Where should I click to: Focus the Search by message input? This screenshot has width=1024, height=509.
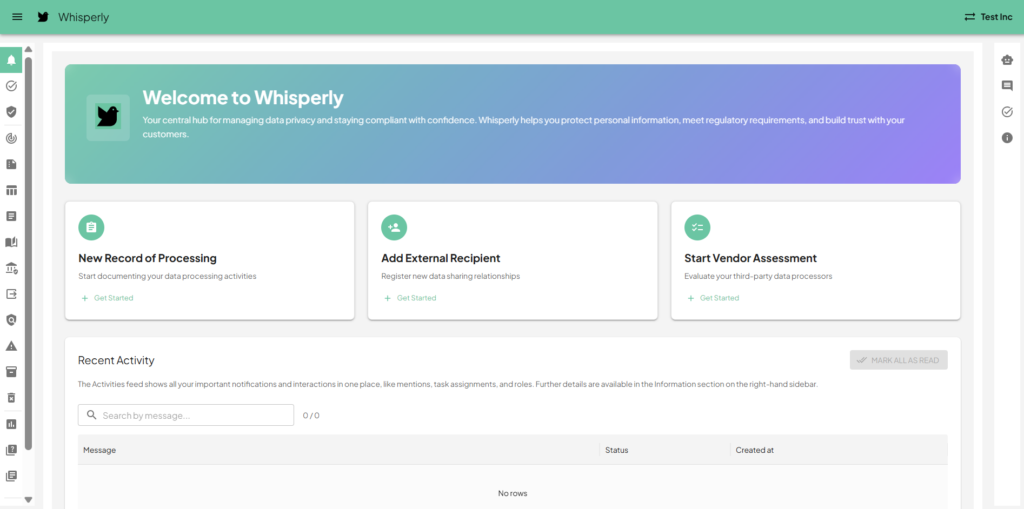coord(186,415)
